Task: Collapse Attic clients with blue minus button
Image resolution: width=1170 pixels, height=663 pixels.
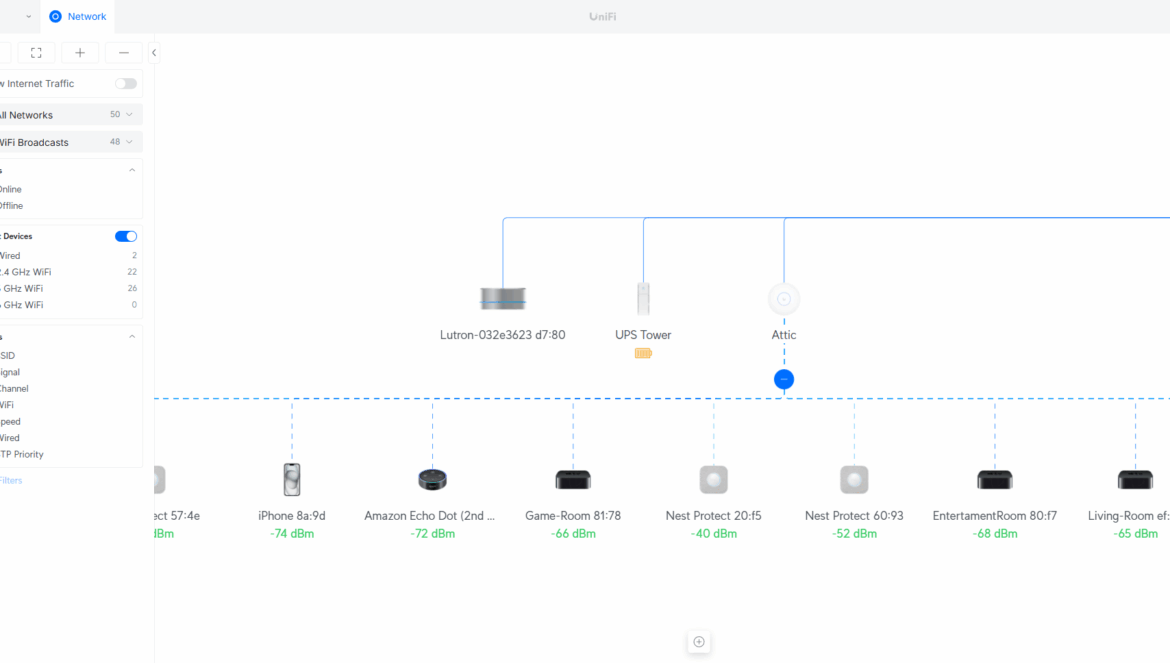Action: (x=784, y=380)
